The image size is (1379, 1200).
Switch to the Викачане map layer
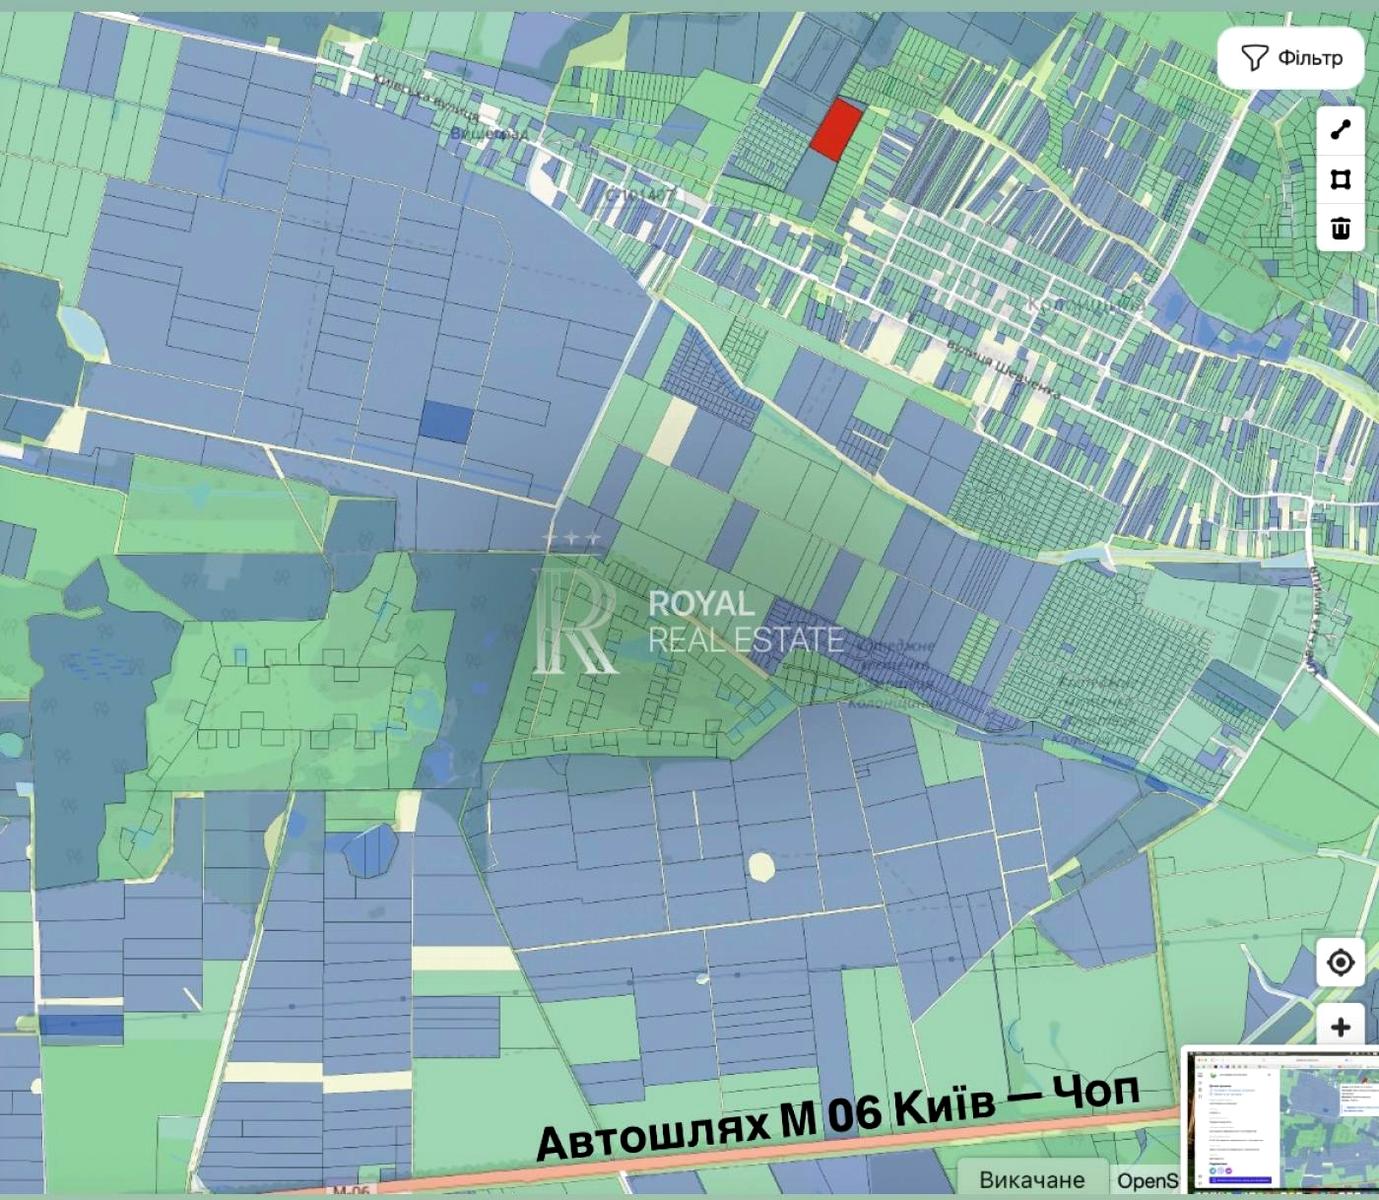point(1031,1180)
